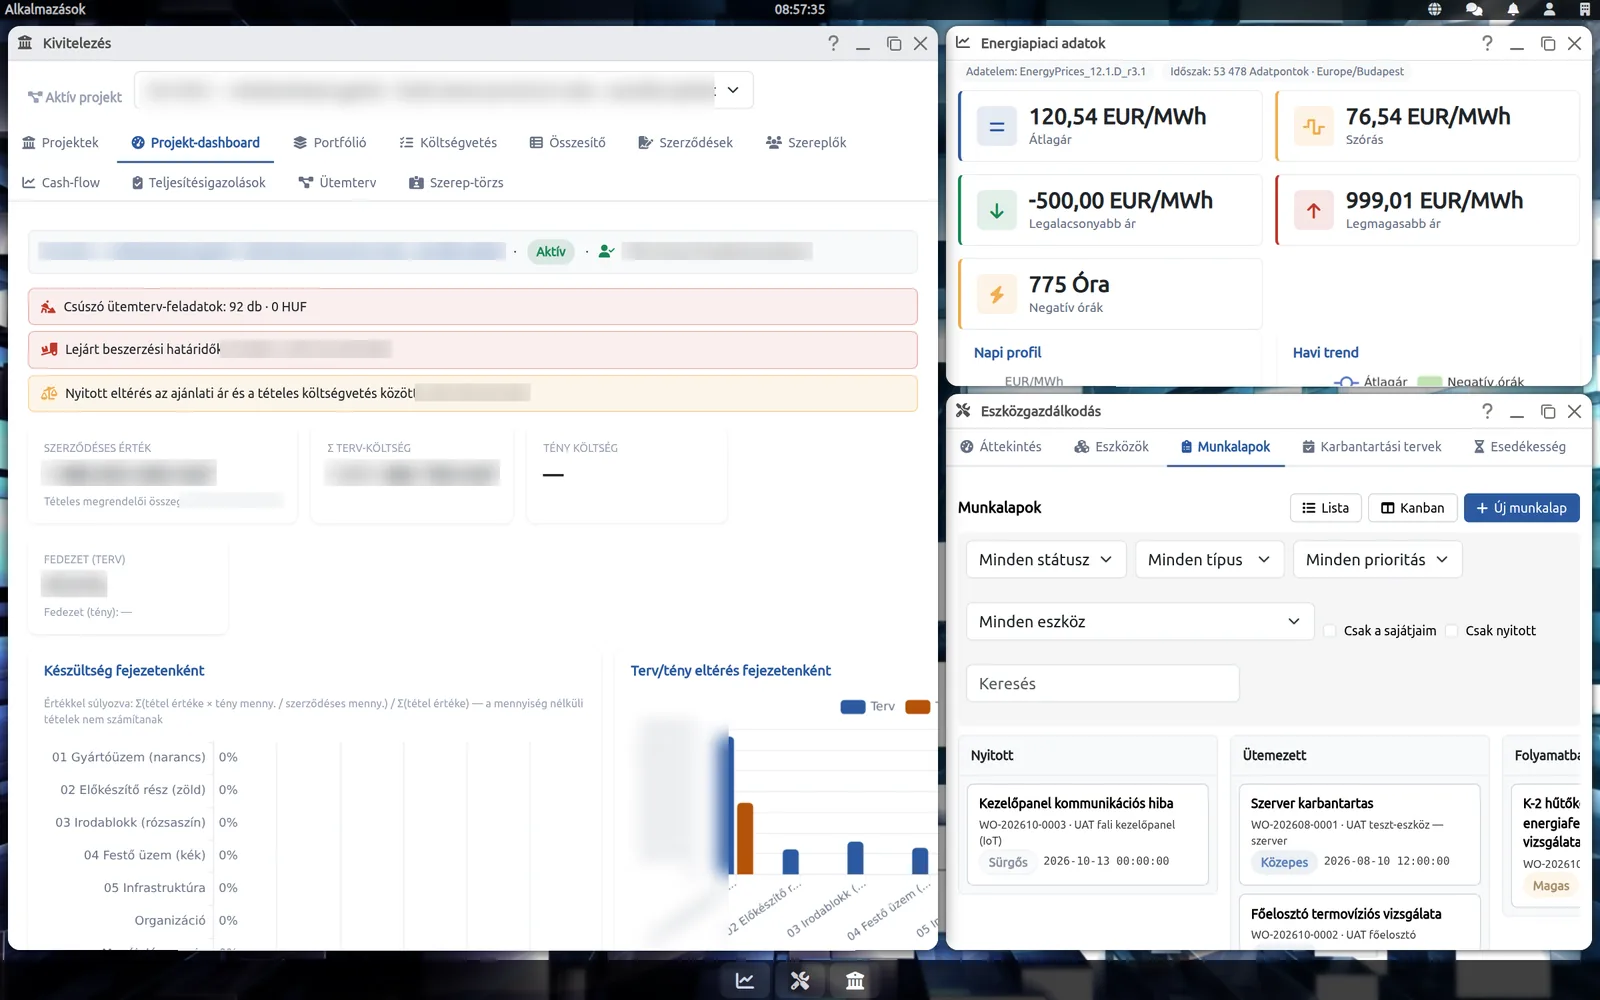
Task: Enable Csak nyitott checkbox
Action: pos(1452,631)
